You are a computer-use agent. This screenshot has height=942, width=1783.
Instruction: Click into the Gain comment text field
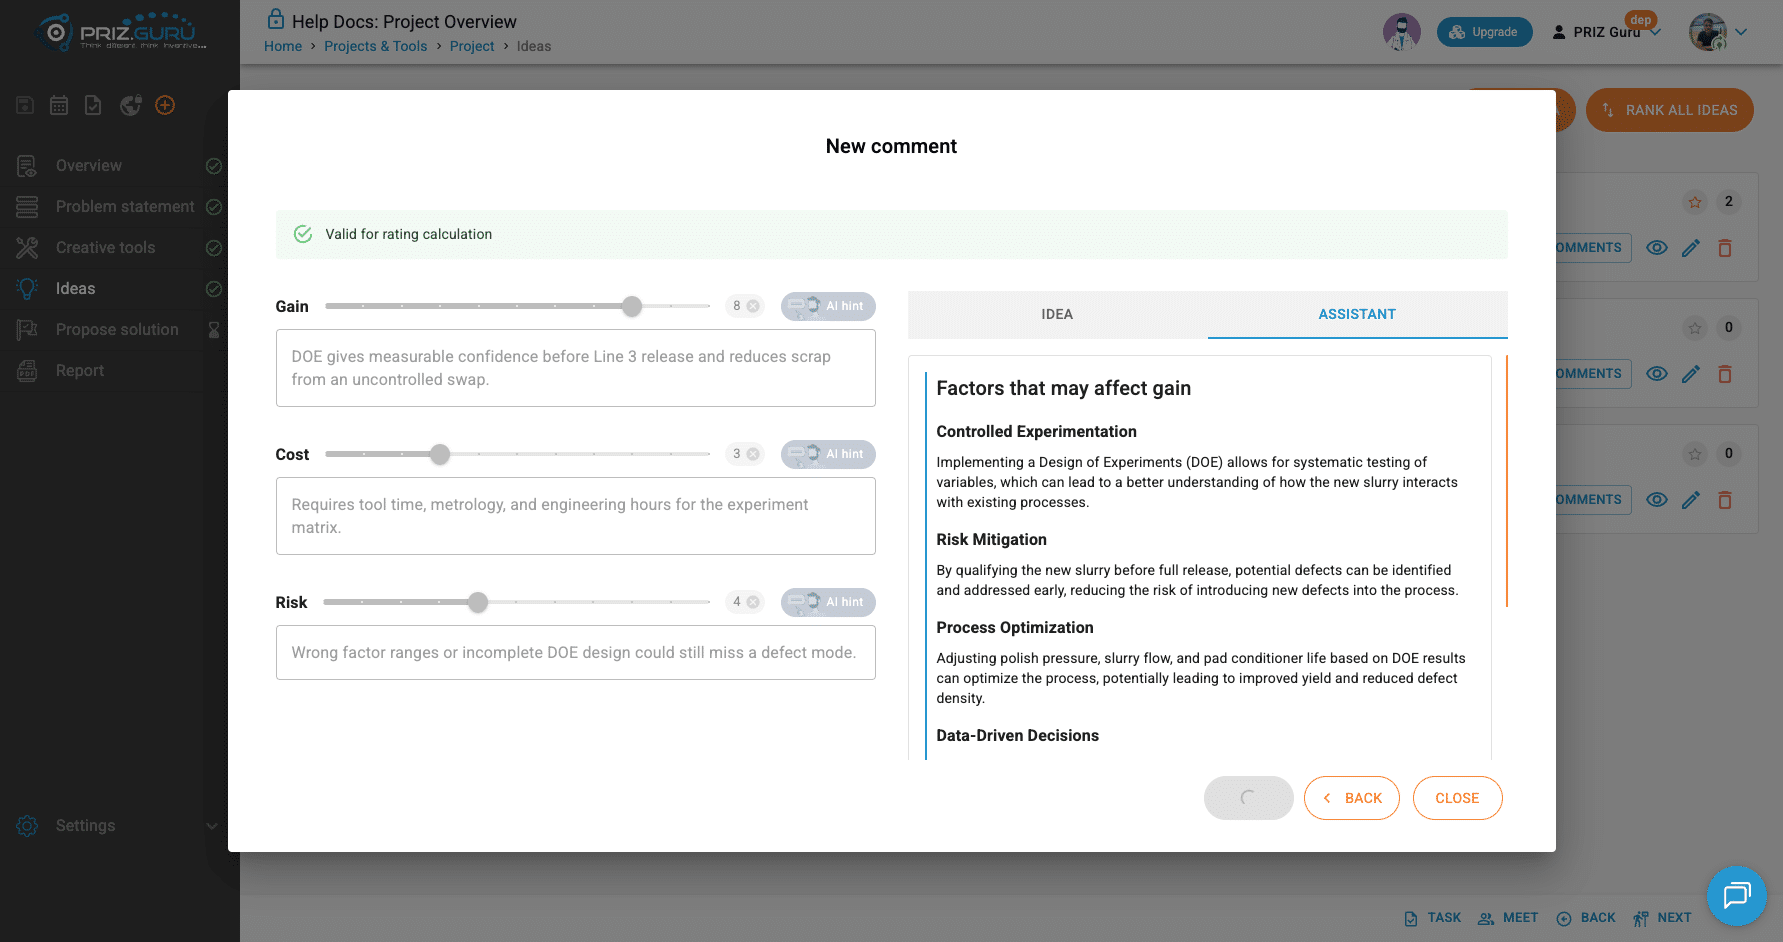[576, 368]
